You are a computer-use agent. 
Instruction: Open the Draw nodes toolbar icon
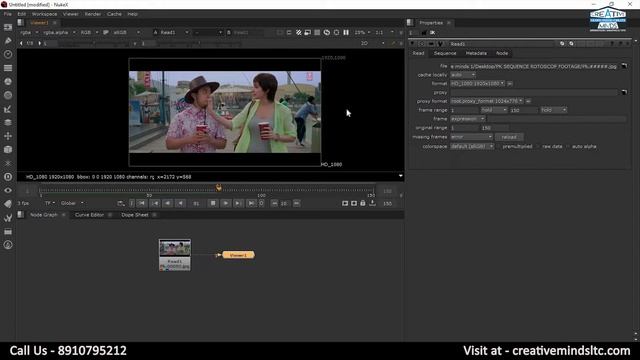[8, 41]
